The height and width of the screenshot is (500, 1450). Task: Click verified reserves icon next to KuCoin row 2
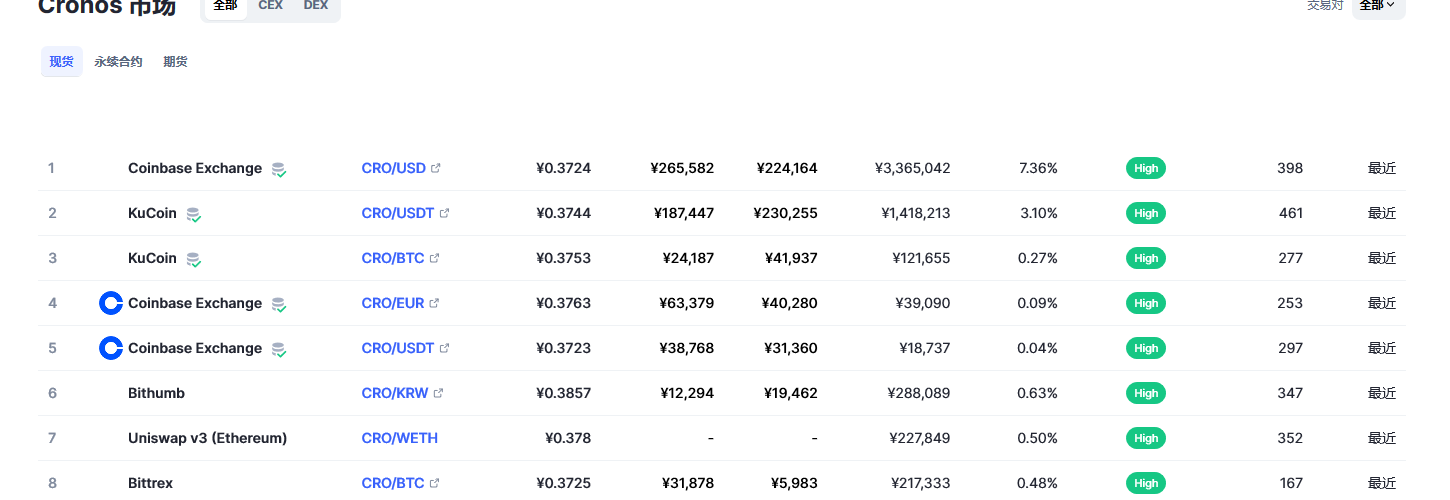click(193, 214)
